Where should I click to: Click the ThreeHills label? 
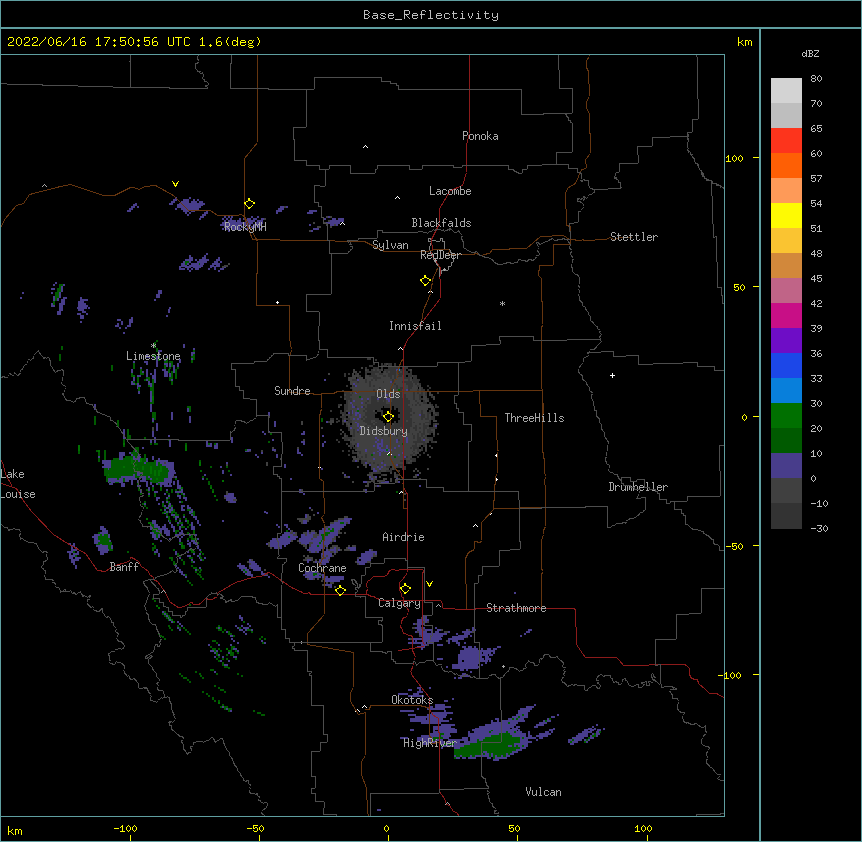coord(534,418)
